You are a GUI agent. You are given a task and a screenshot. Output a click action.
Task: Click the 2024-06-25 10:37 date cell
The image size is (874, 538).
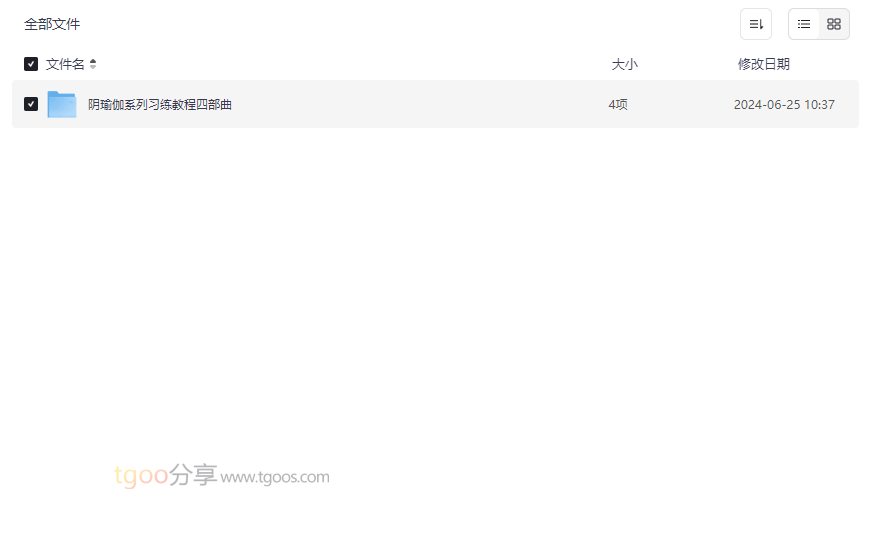(784, 104)
